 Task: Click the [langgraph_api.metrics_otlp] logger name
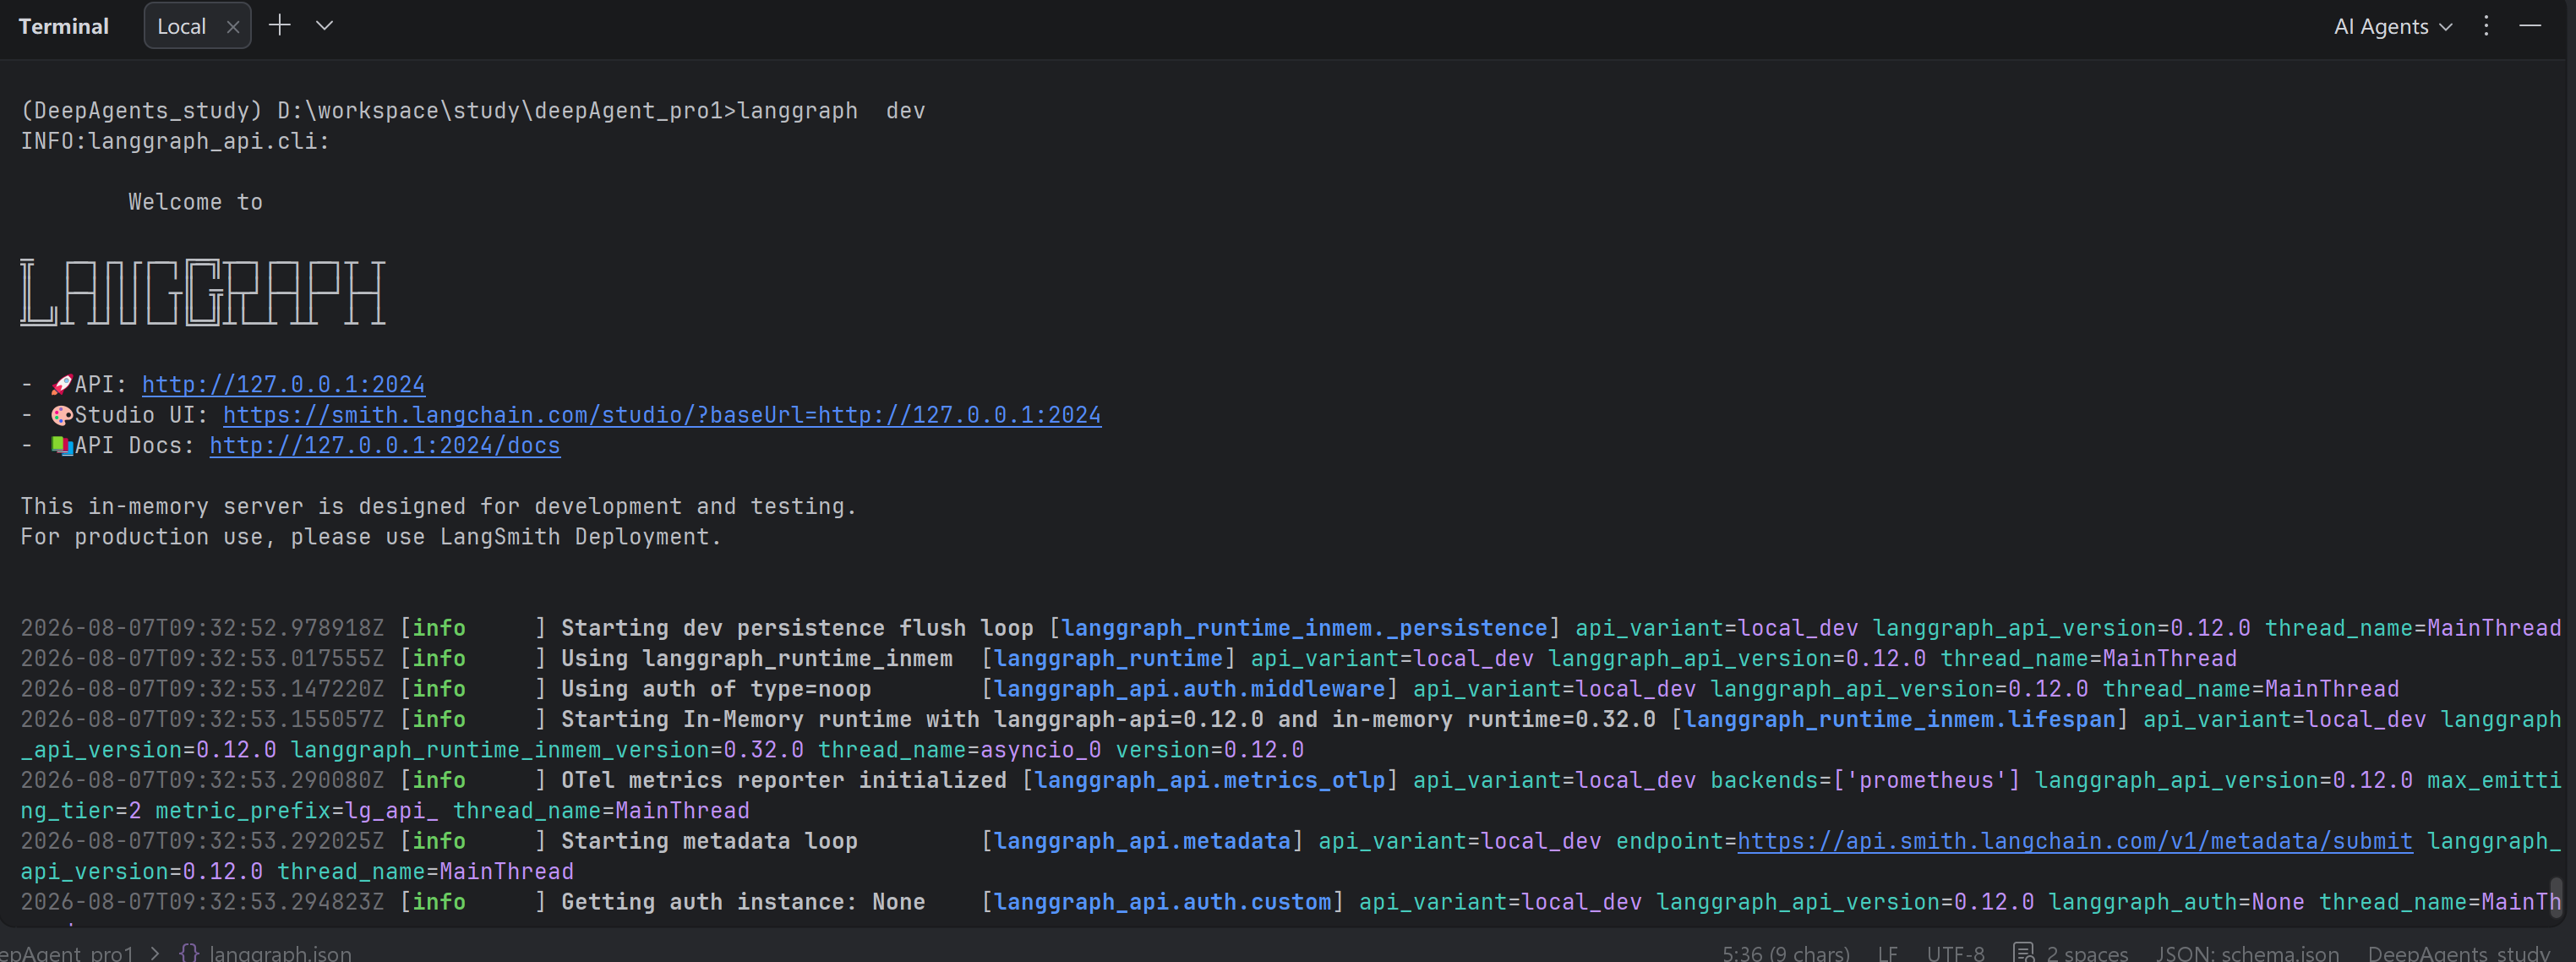[x=1209, y=780]
